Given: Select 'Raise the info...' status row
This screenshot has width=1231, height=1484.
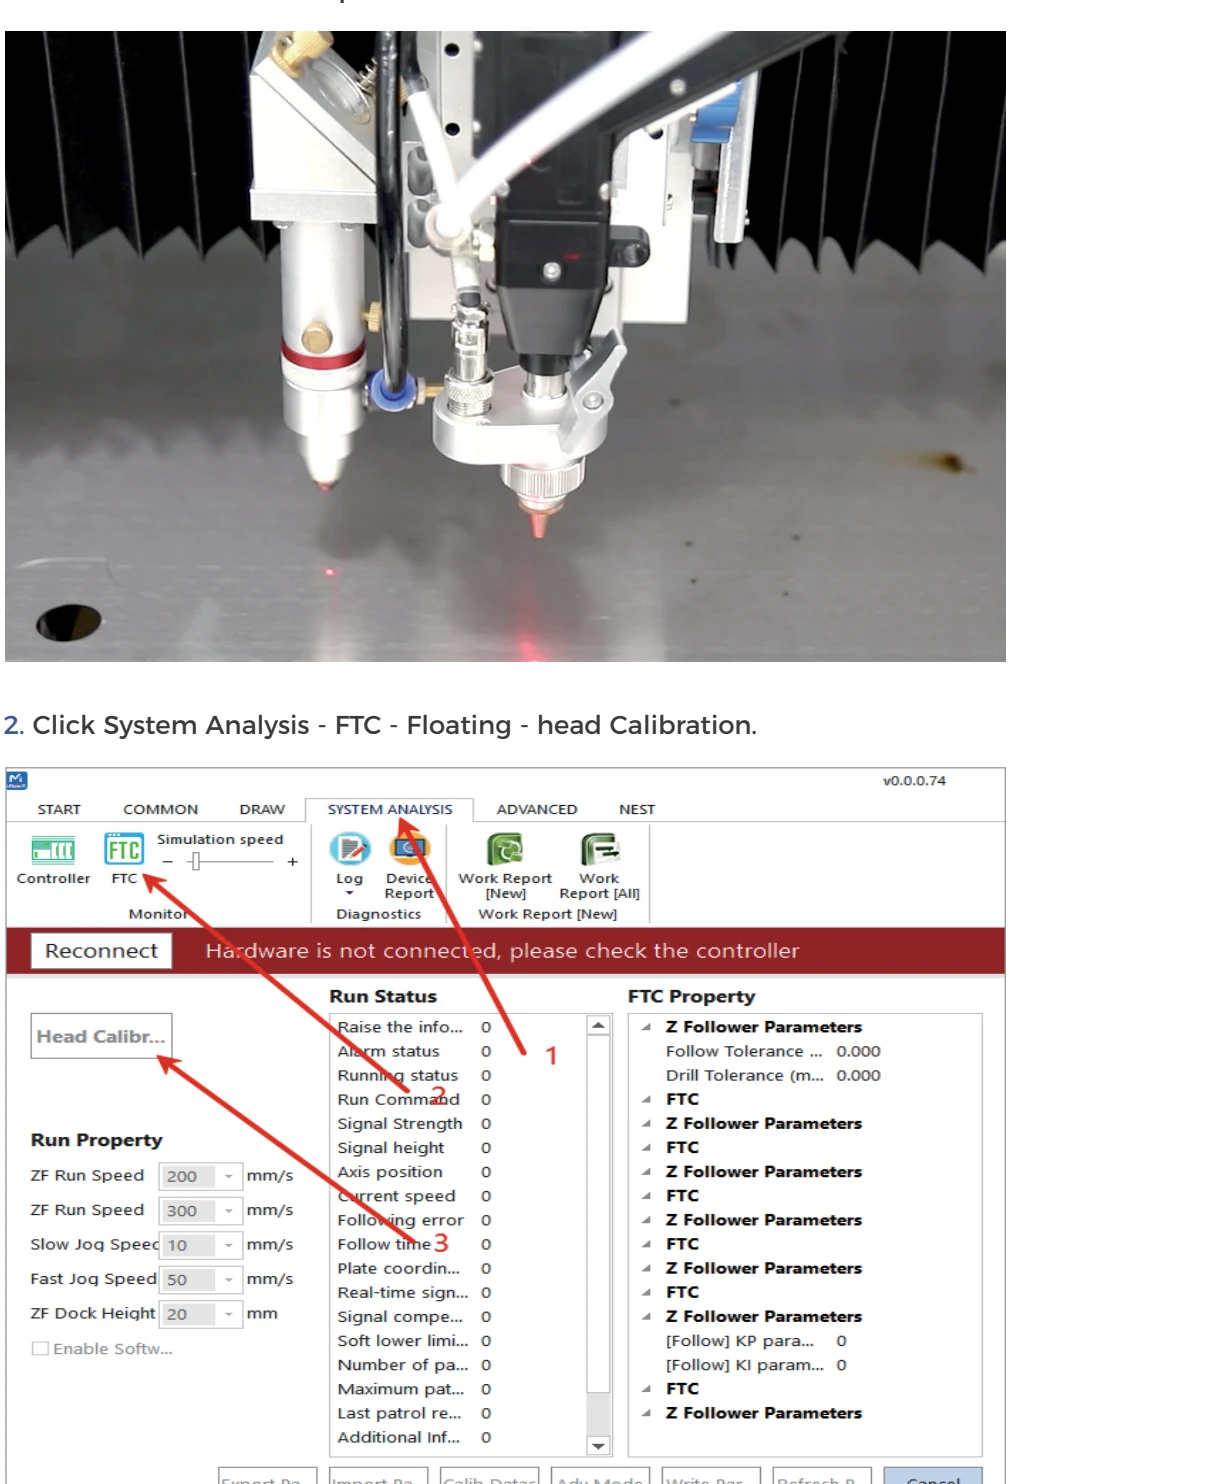Looking at the screenshot, I should 457,1027.
